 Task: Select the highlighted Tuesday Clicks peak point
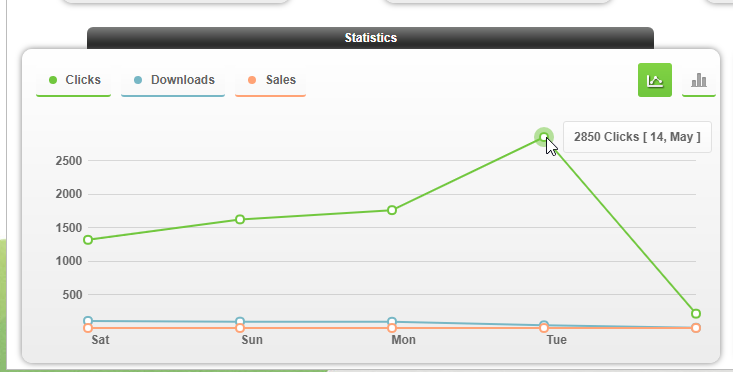(x=544, y=137)
